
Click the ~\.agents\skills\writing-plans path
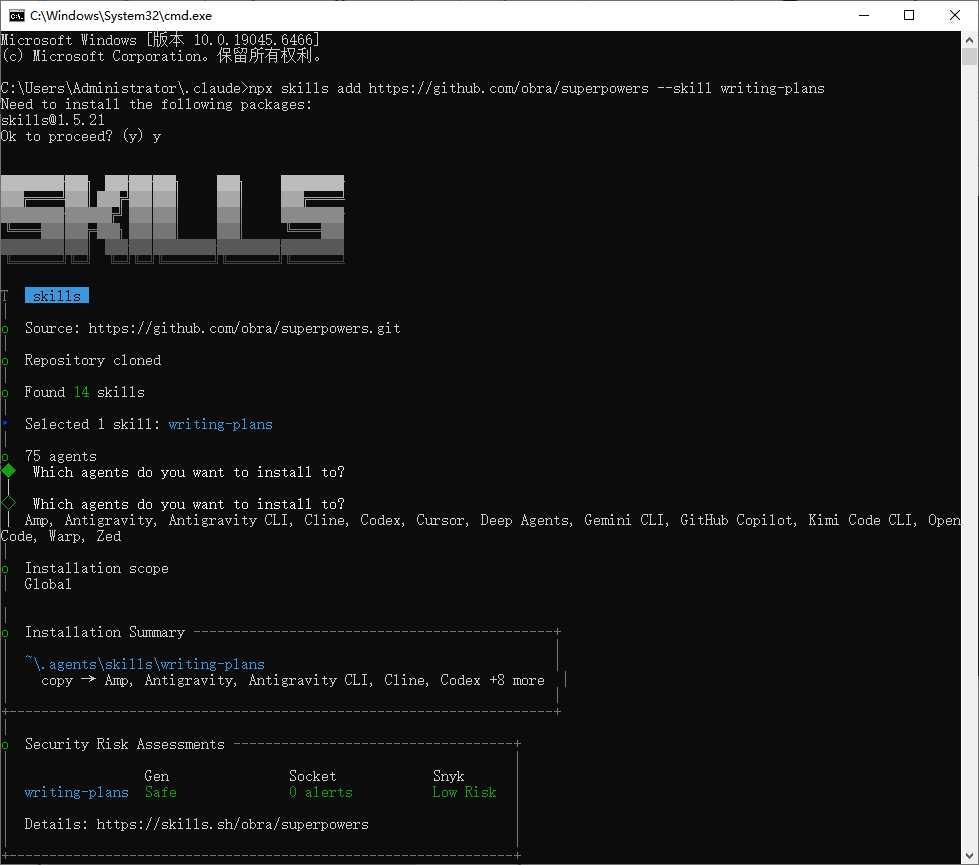(145, 664)
